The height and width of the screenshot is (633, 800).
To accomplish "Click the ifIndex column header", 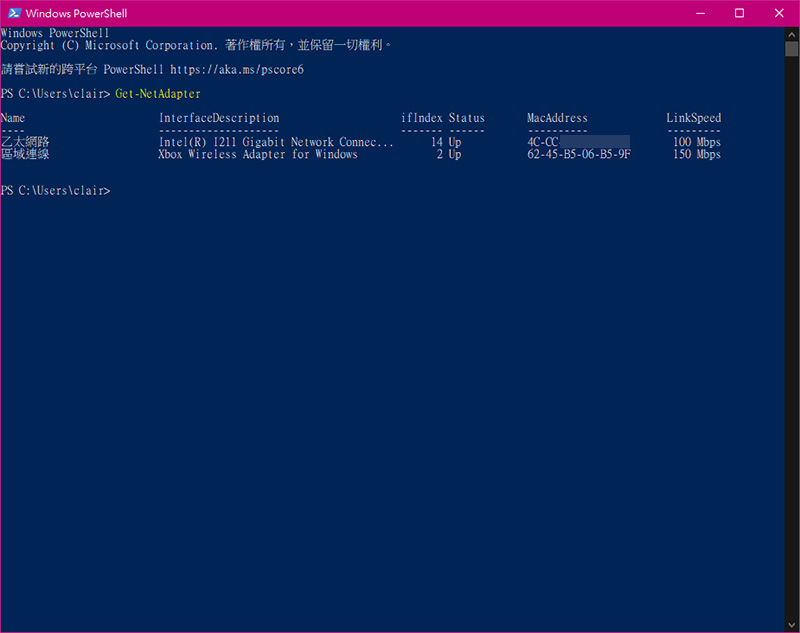I will click(x=421, y=118).
